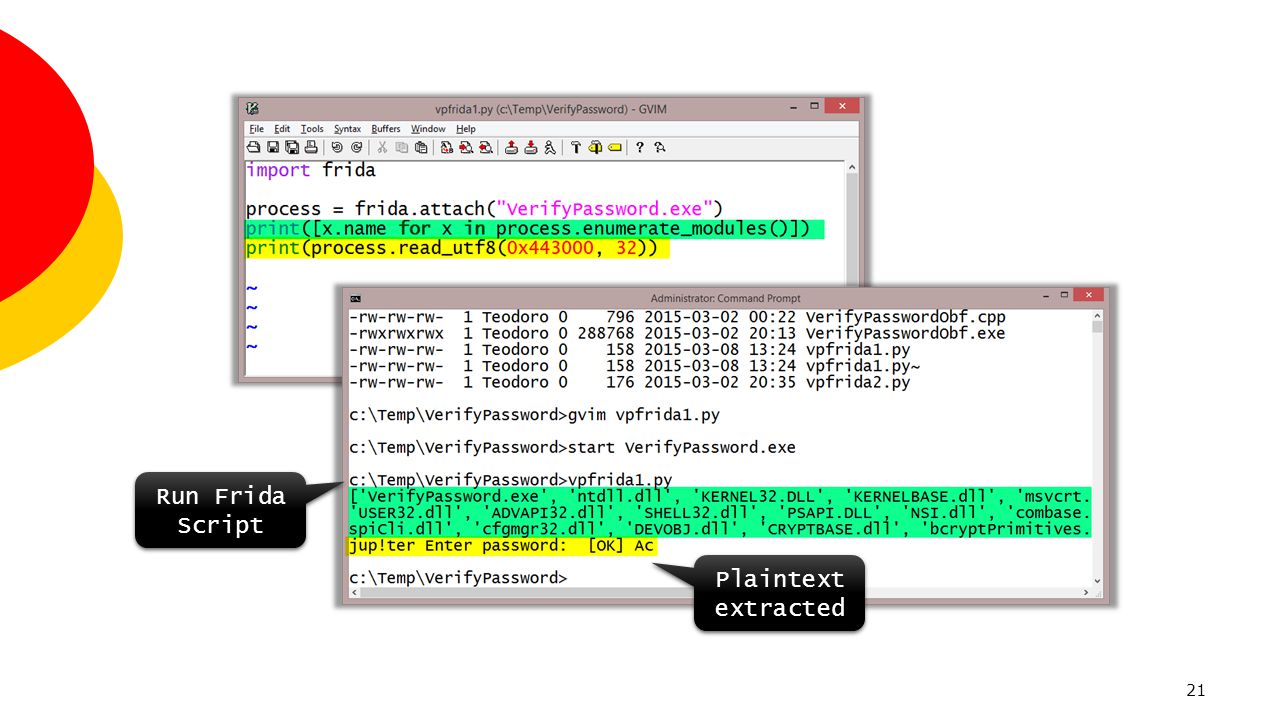Click the 0x443000 address in code
The height and width of the screenshot is (720, 1280).
click(x=551, y=248)
